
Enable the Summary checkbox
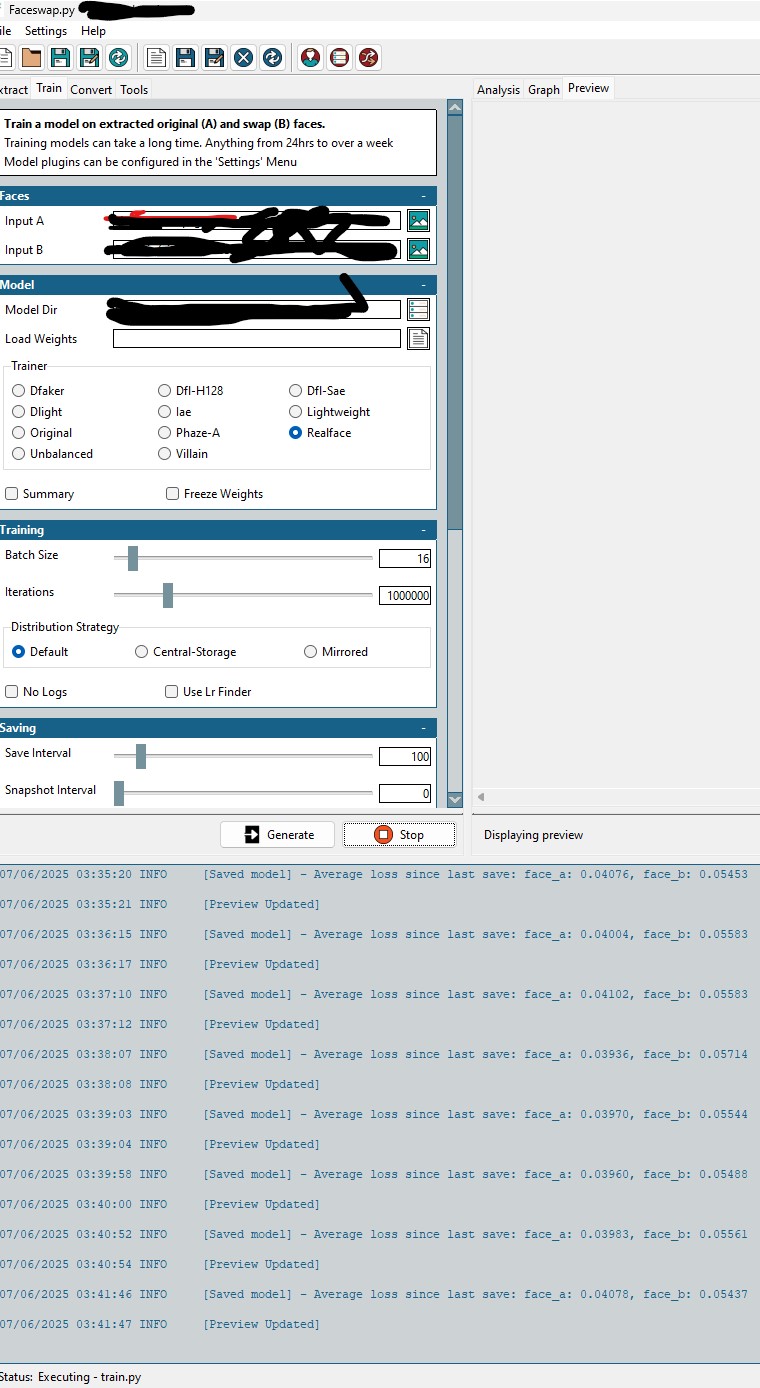point(40,494)
